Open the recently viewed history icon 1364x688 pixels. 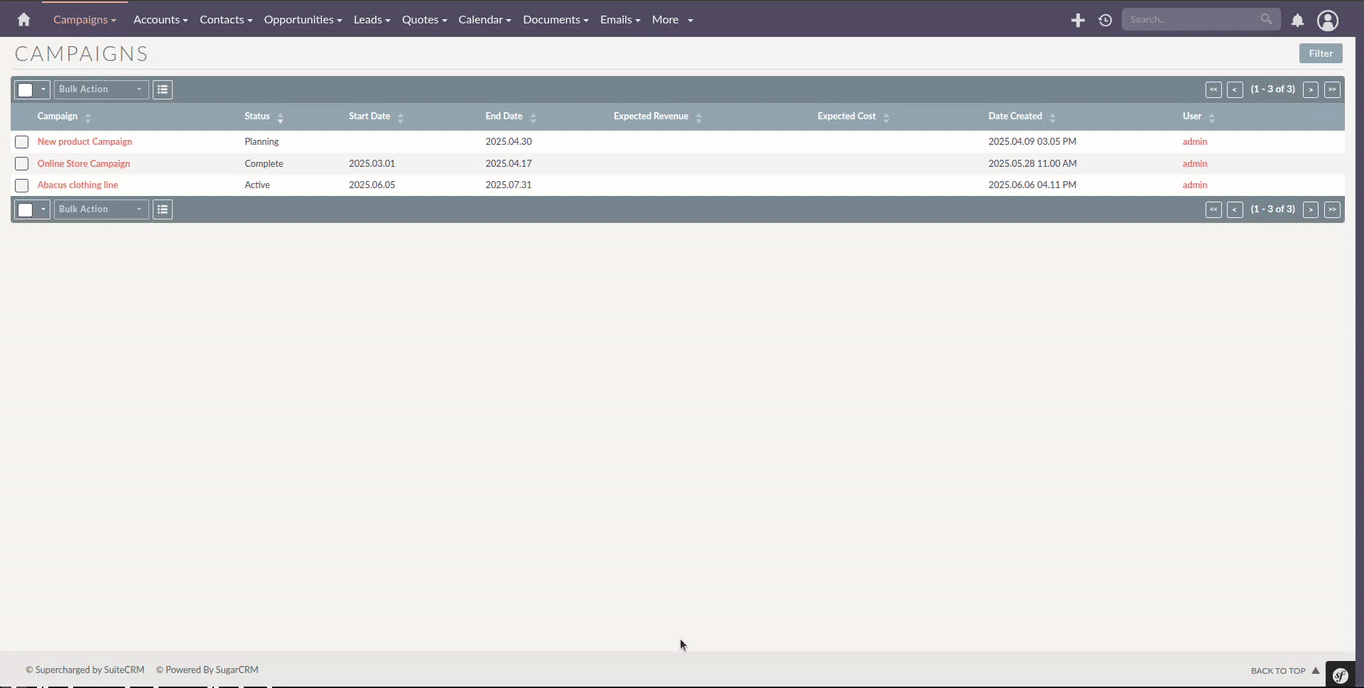1105,20
